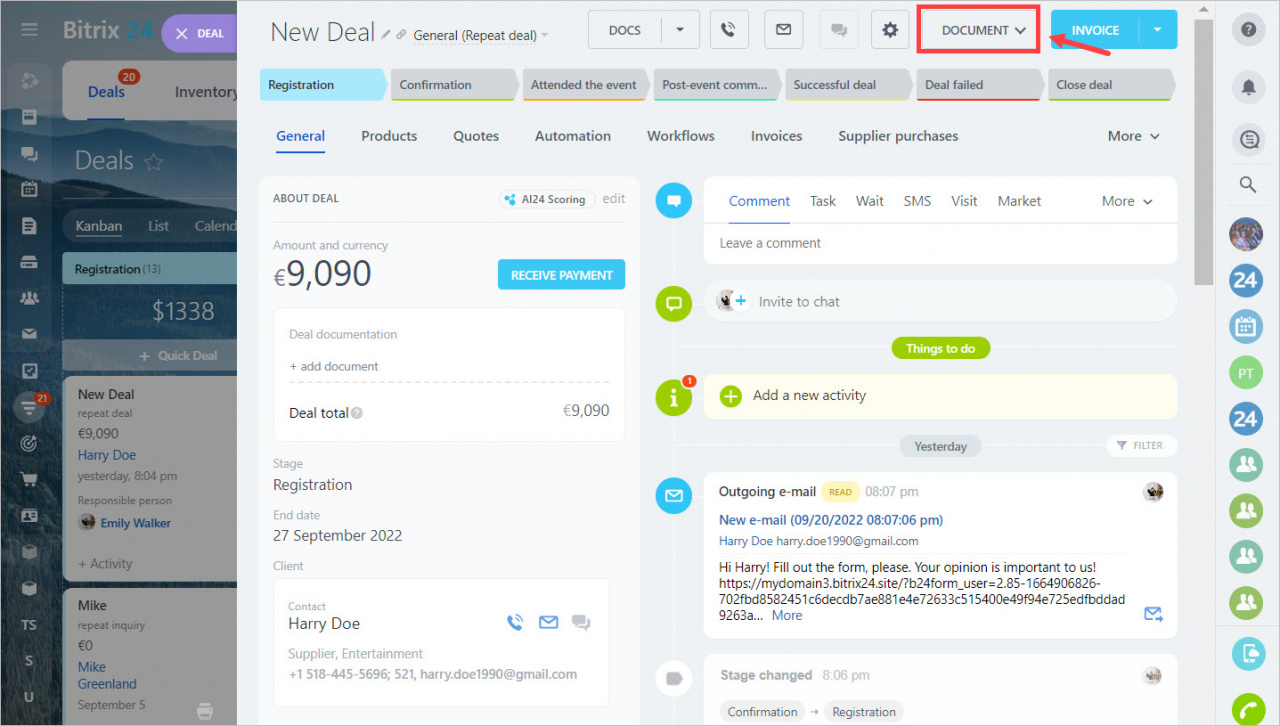1280x726 pixels.
Task: Click green plus icon for new activity
Action: (731, 396)
